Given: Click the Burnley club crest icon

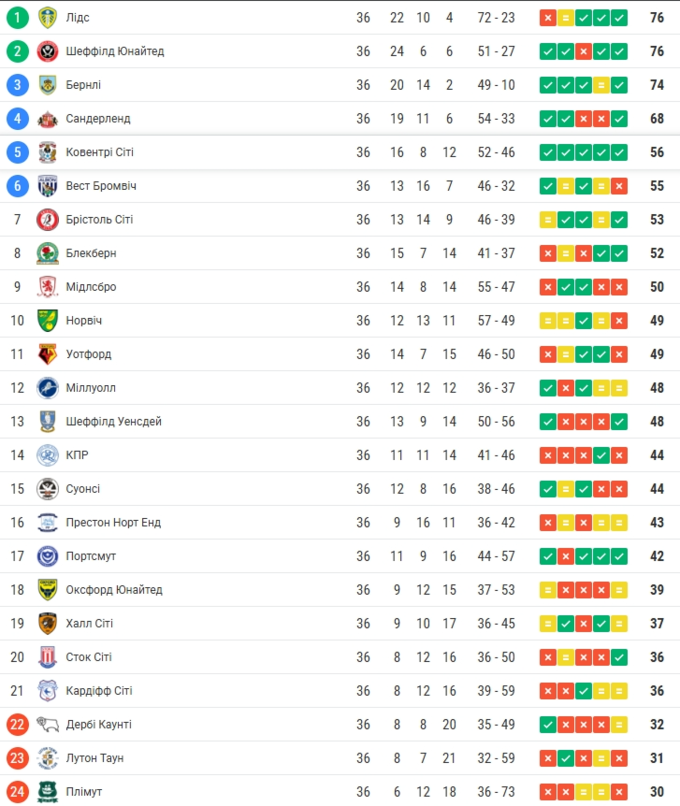Looking at the screenshot, I should point(47,85).
